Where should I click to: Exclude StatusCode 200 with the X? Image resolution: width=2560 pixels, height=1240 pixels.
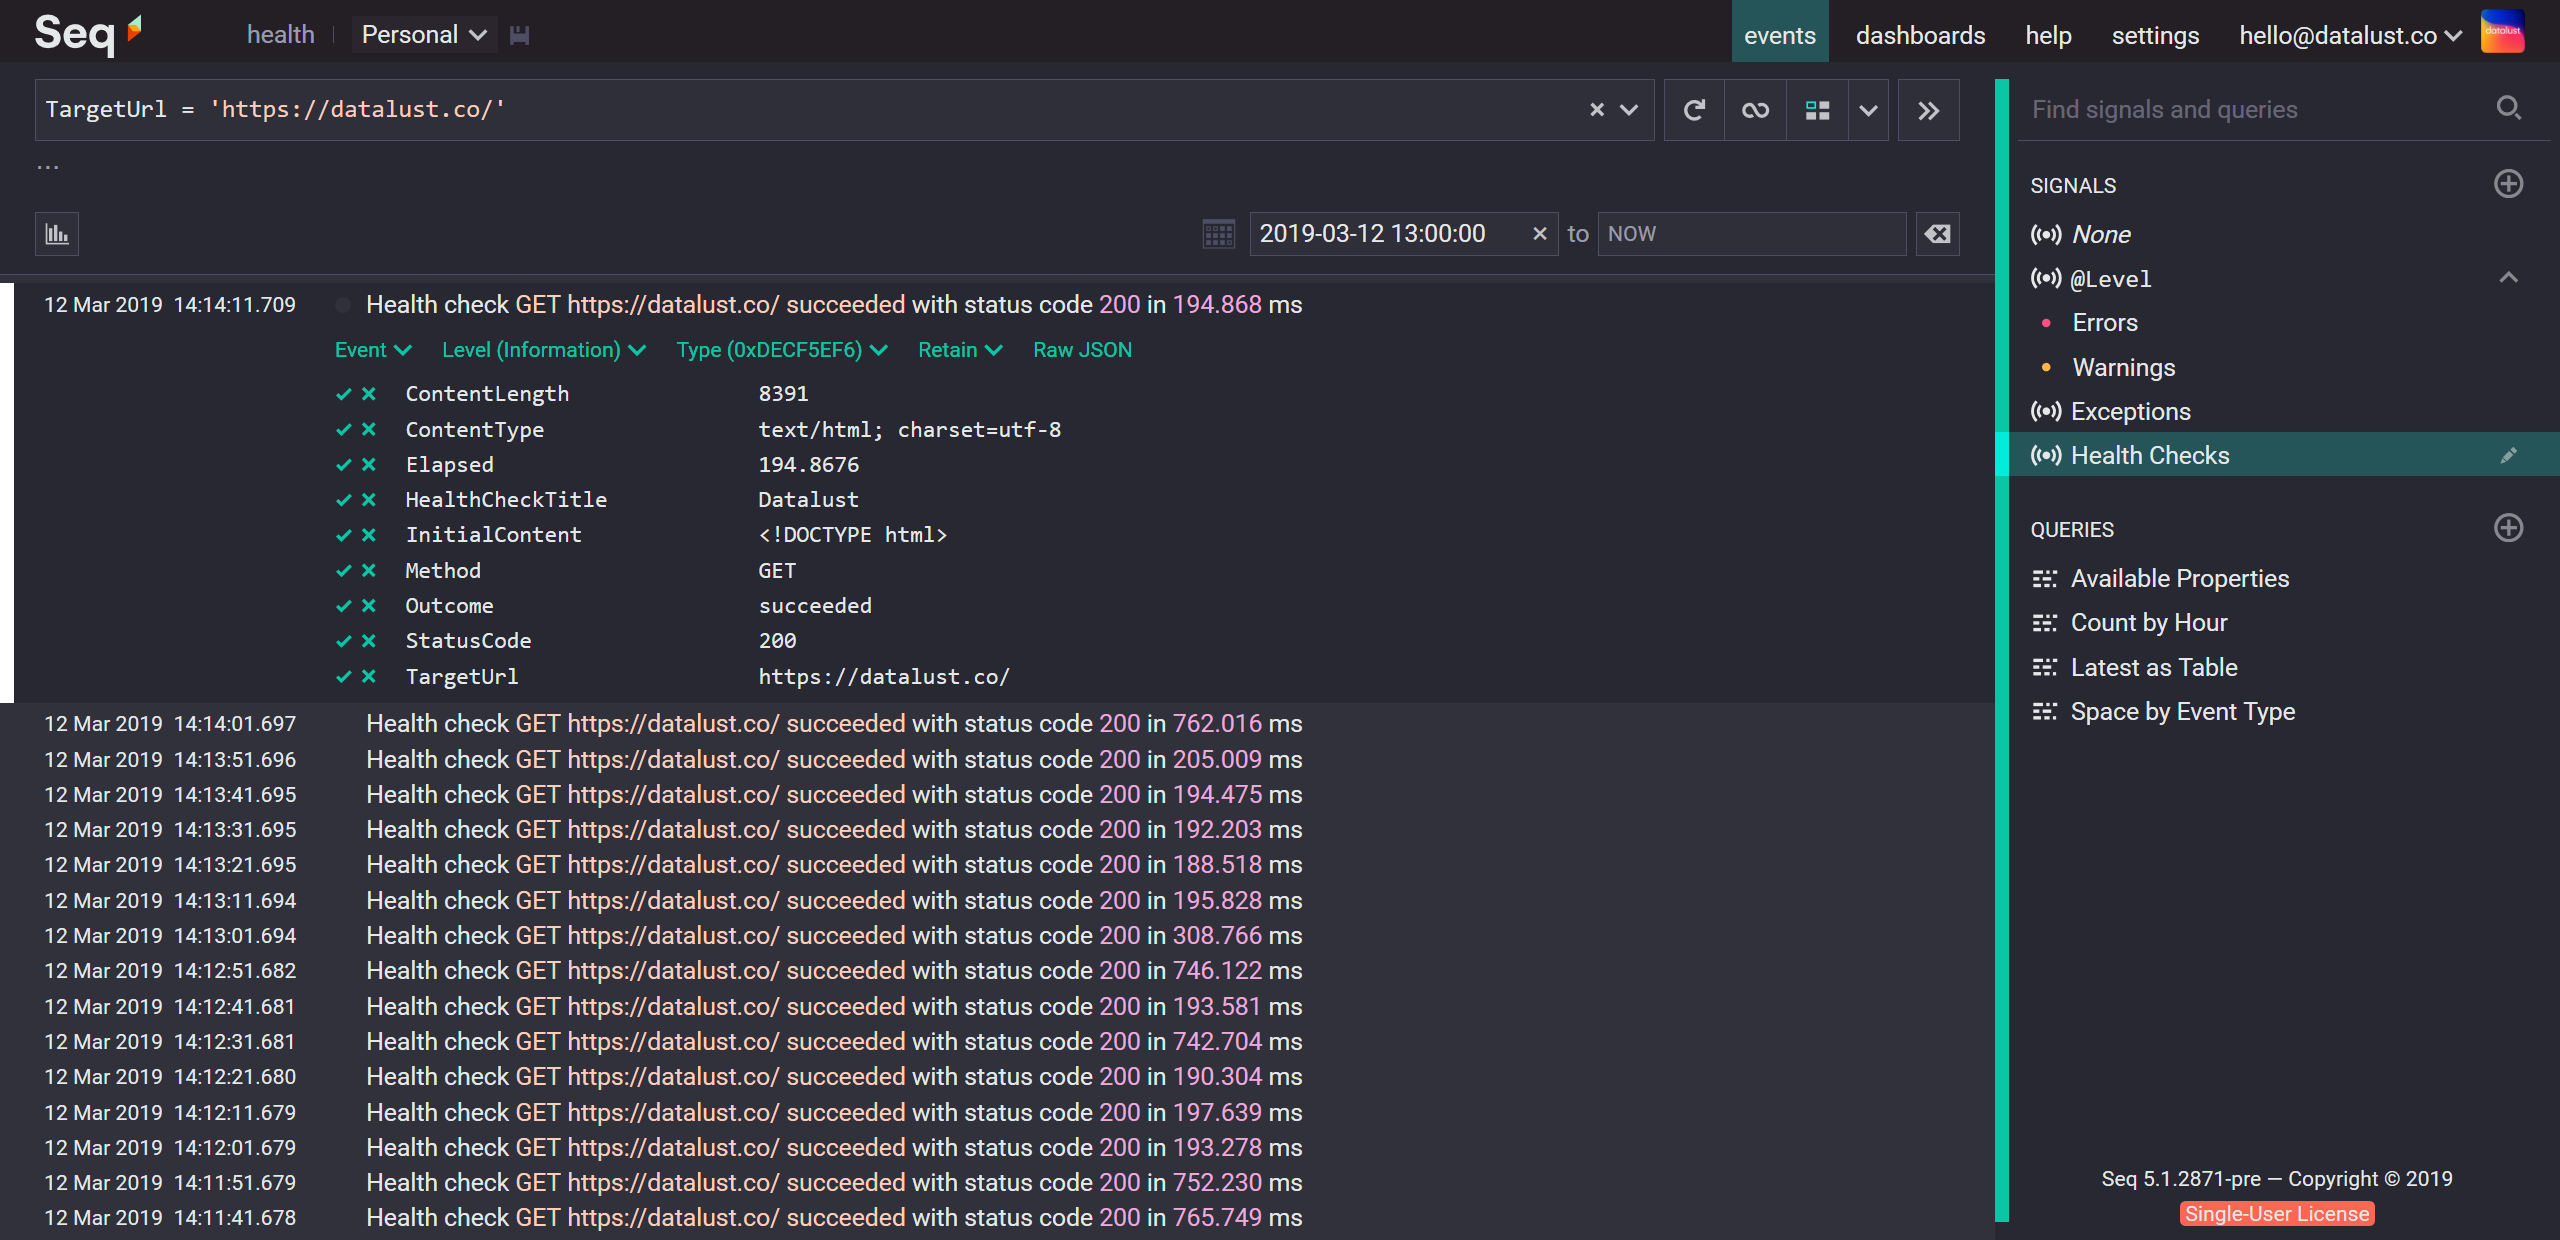tap(369, 641)
